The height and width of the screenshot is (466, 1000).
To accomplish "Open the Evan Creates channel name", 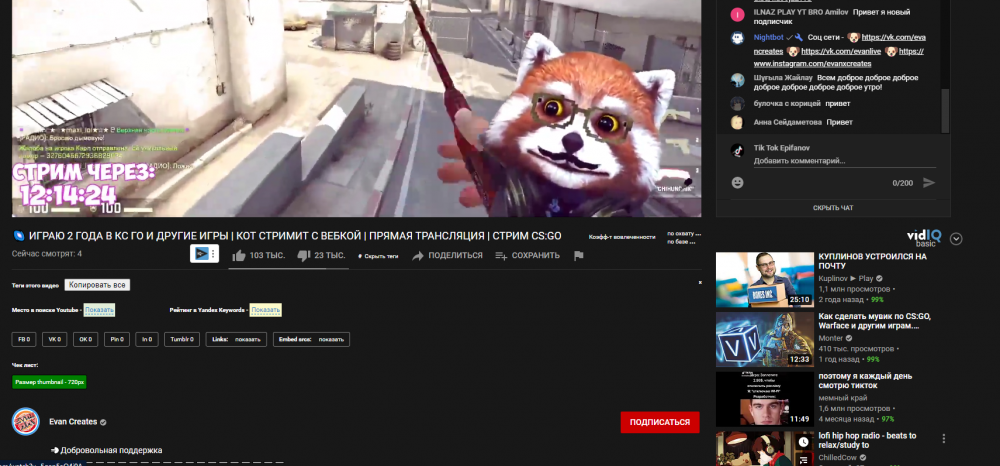I will [73, 421].
